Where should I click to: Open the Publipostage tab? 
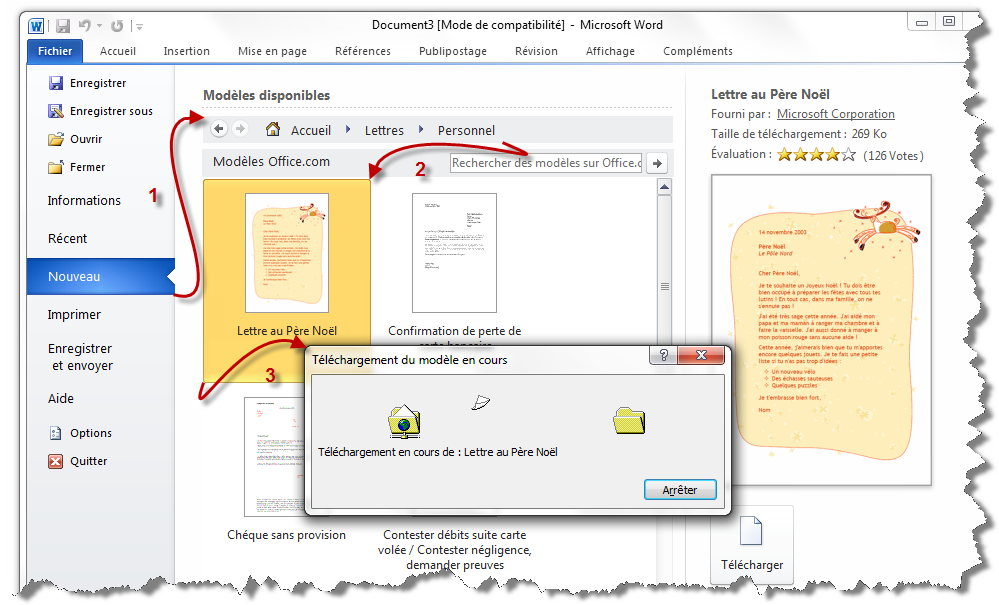pos(452,51)
